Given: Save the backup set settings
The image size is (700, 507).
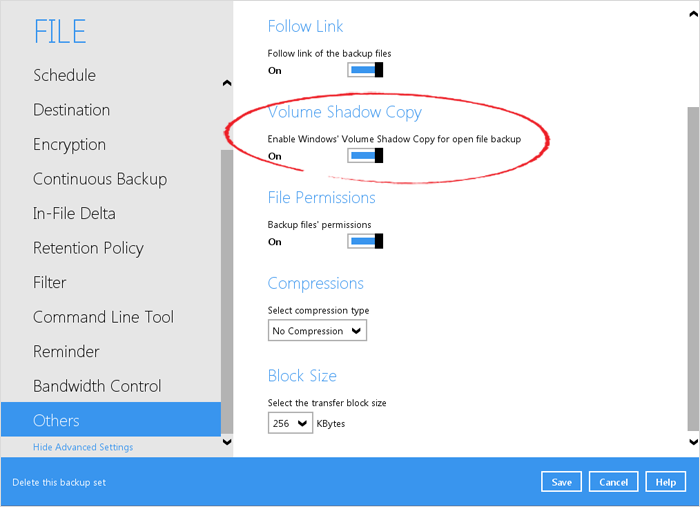Looking at the screenshot, I should click(x=561, y=482).
